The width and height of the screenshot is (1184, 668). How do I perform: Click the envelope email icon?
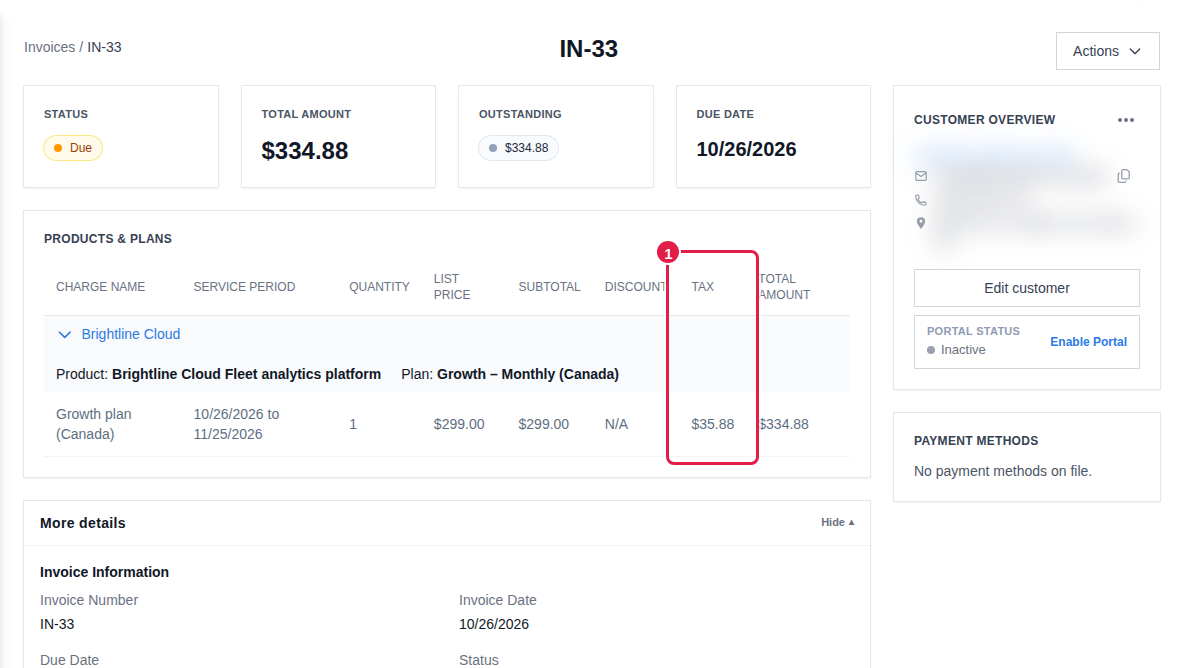(920, 176)
